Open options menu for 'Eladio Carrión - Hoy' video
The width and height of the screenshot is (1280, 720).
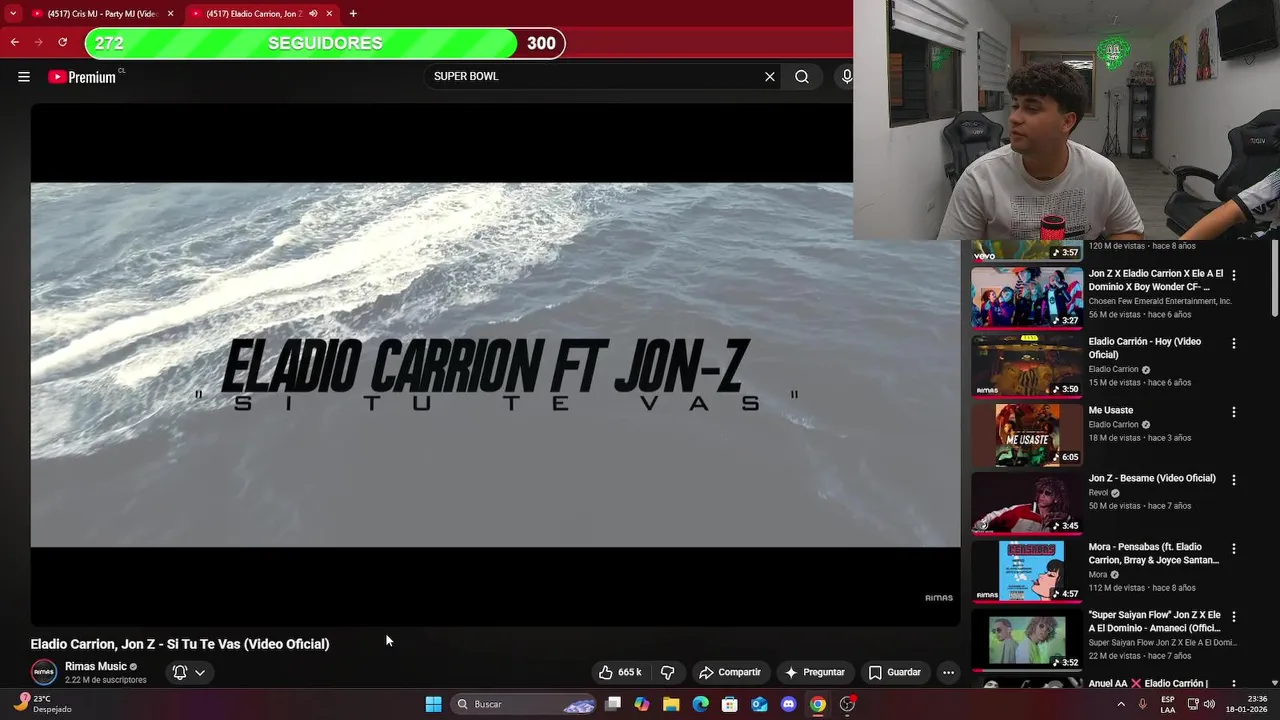1234,343
